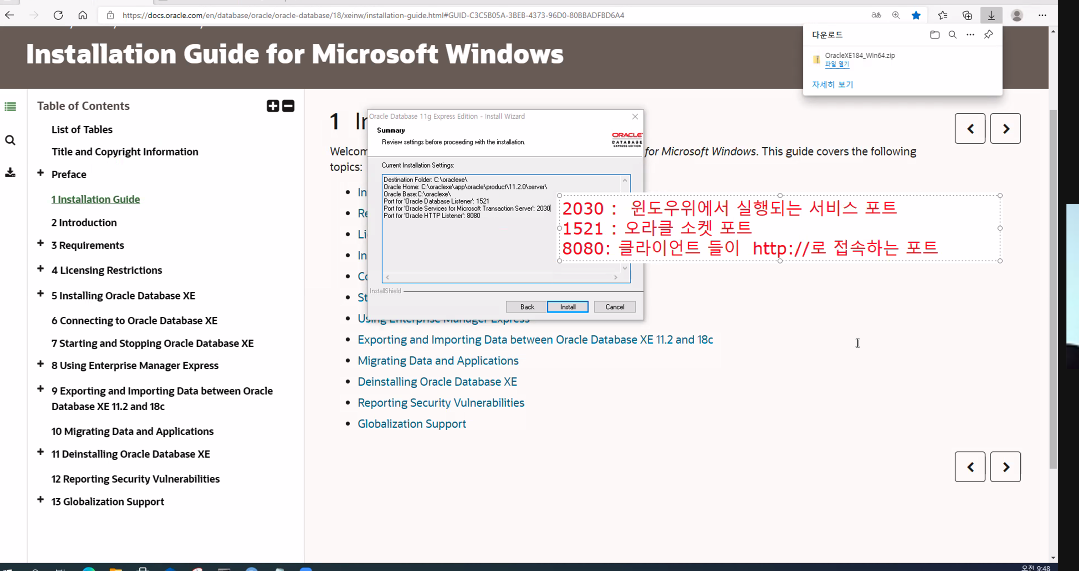Open 2 Introduction in contents
Image resolution: width=1079 pixels, height=571 pixels.
click(x=84, y=223)
